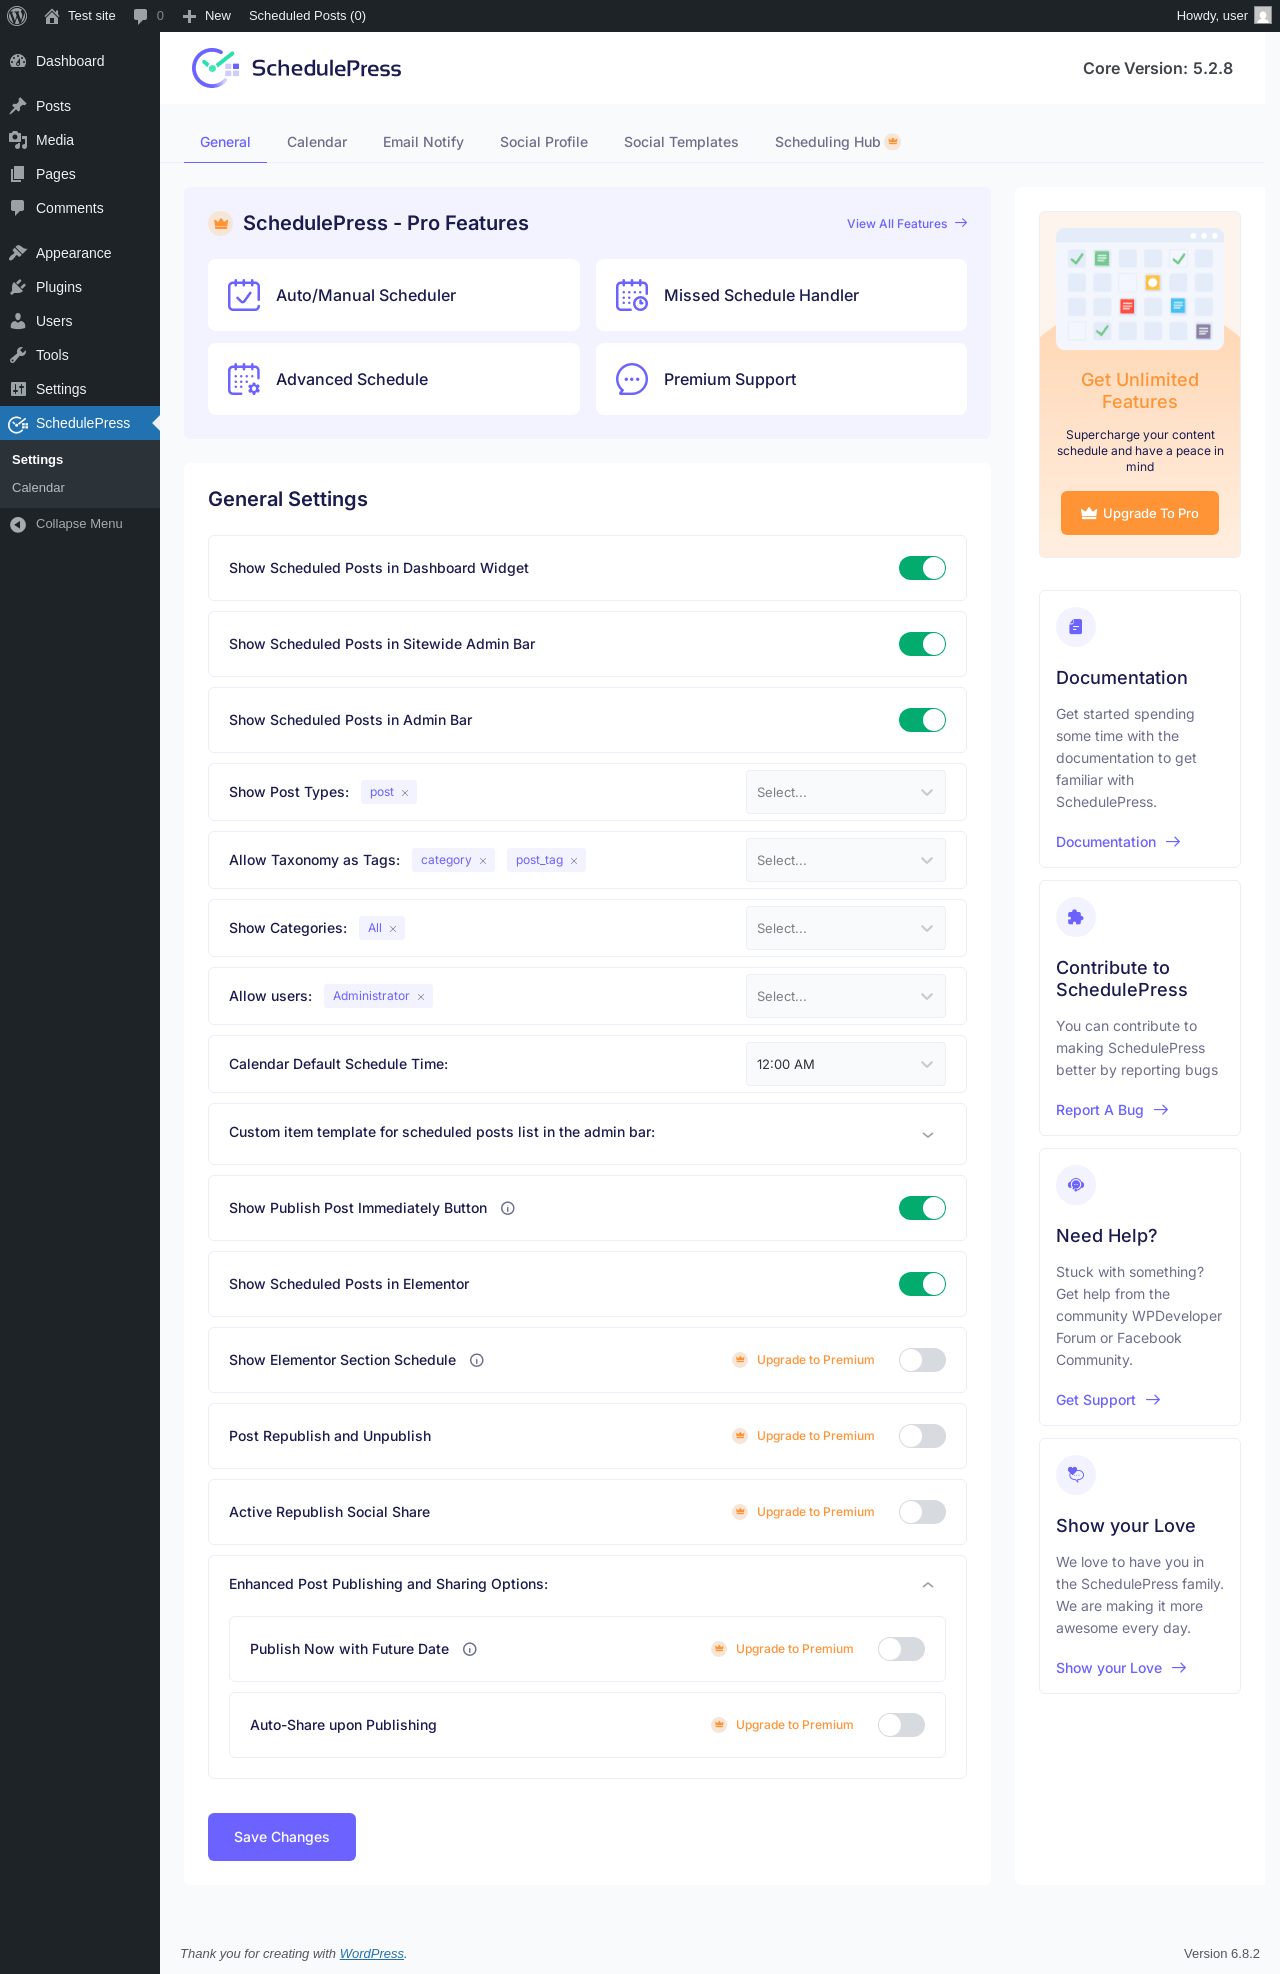Open the Email Notify tab
The height and width of the screenshot is (1974, 1280).
pyautogui.click(x=423, y=142)
